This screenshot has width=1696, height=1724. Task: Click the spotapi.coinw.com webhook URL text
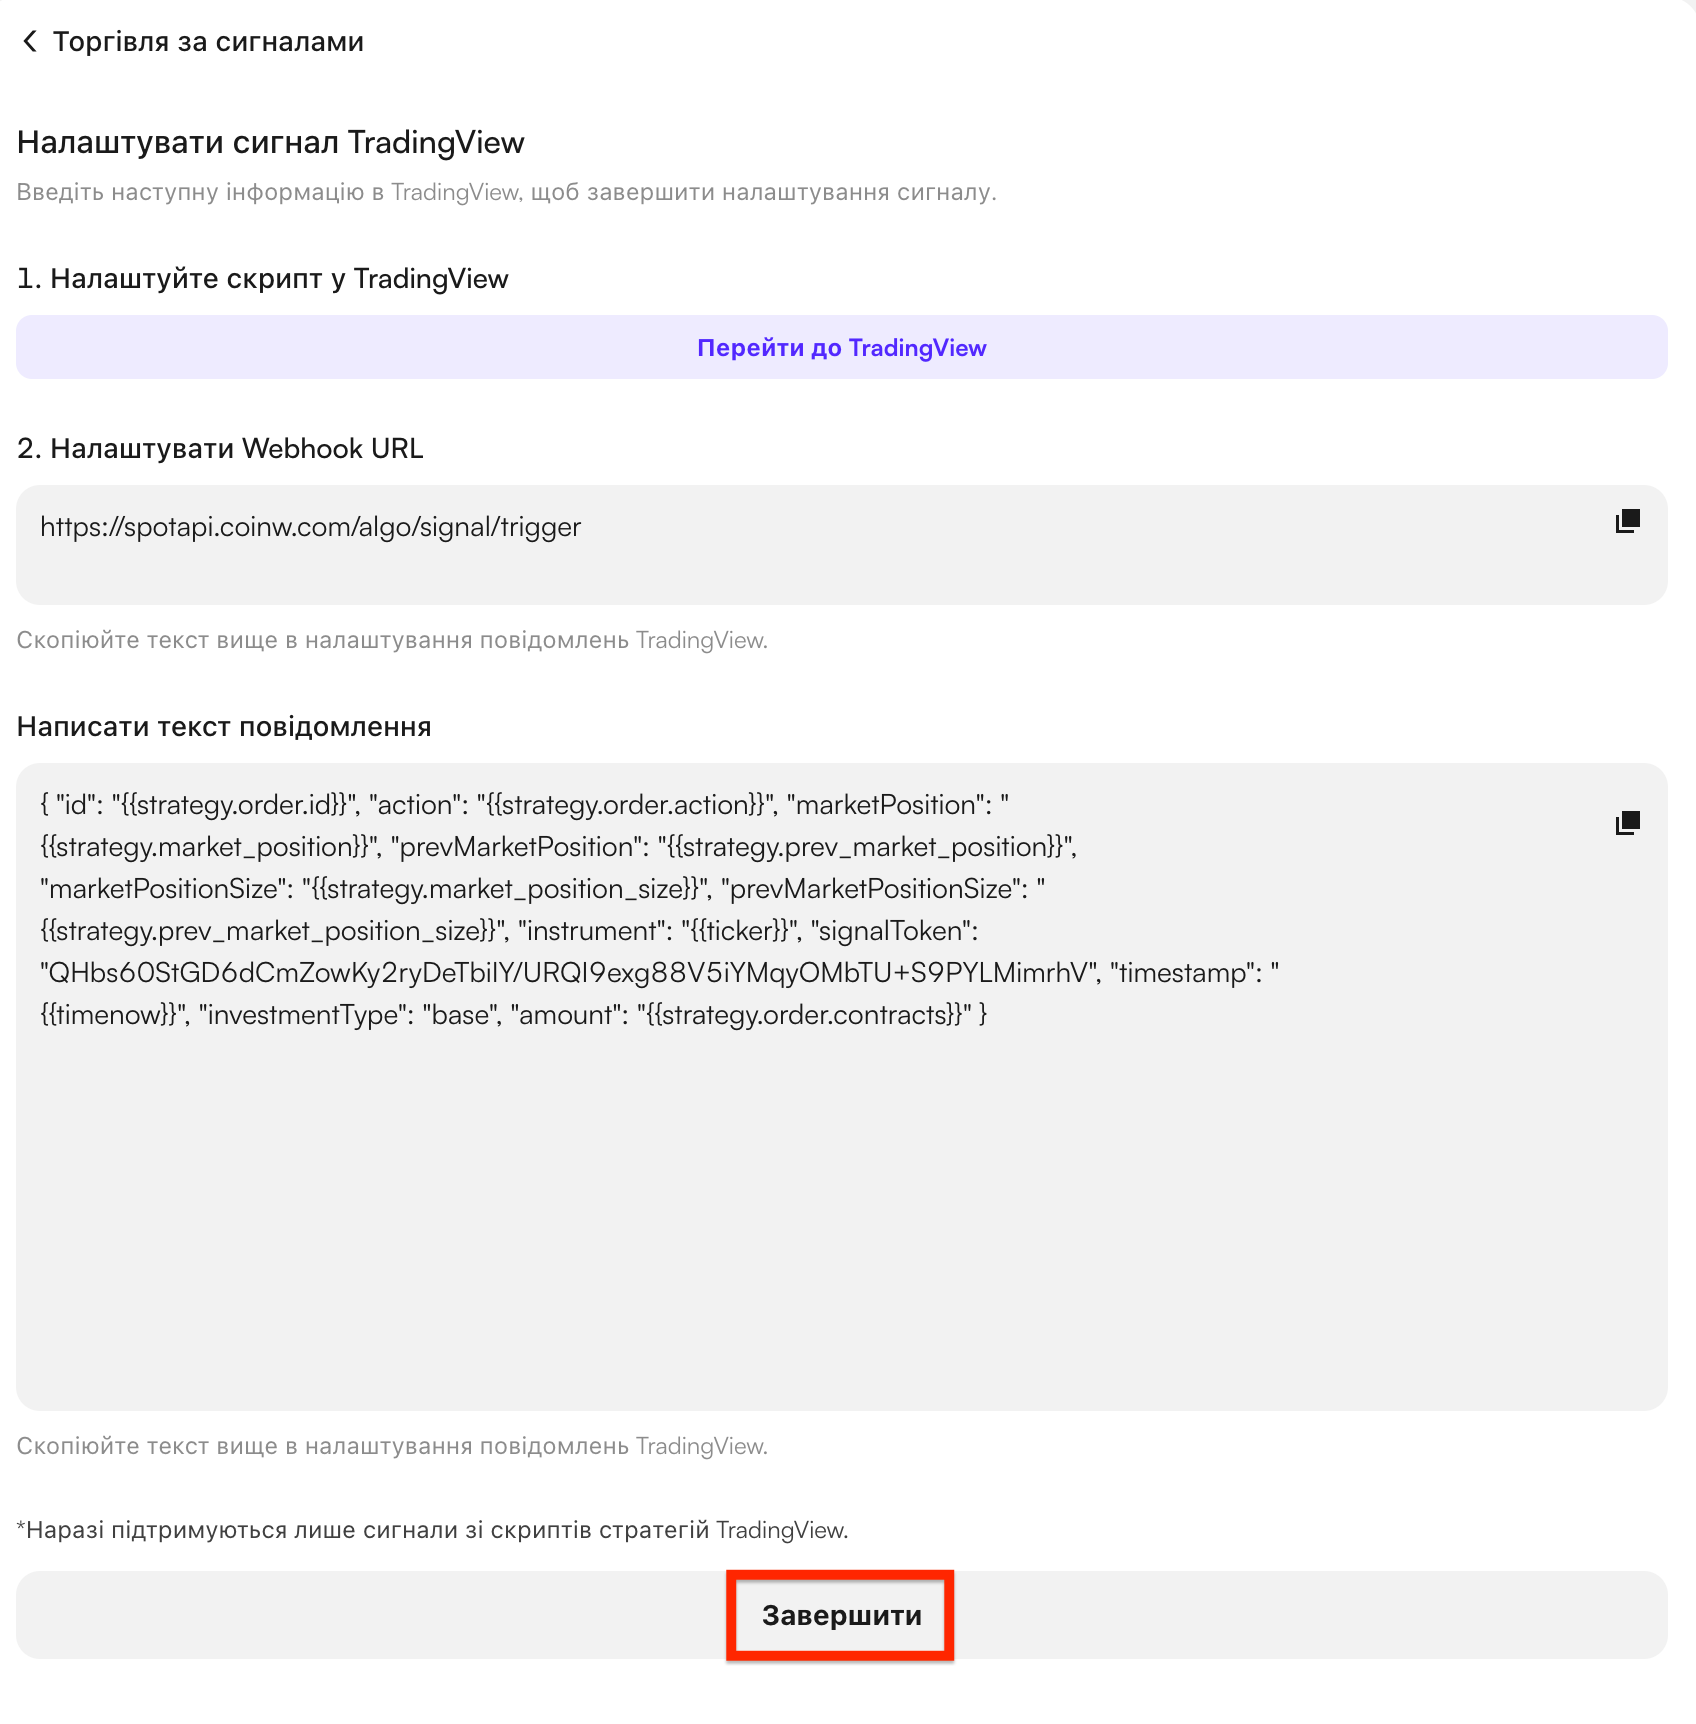310,527
